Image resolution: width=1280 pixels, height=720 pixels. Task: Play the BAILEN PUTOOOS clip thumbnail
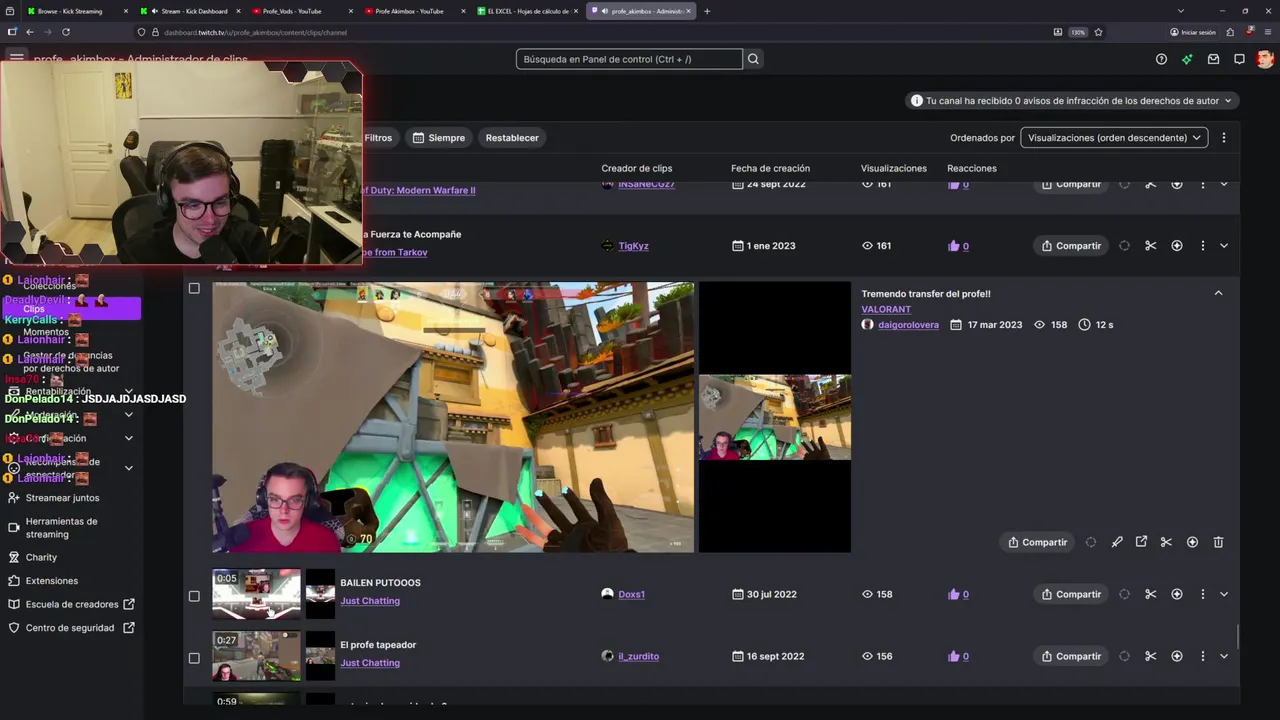pos(256,594)
